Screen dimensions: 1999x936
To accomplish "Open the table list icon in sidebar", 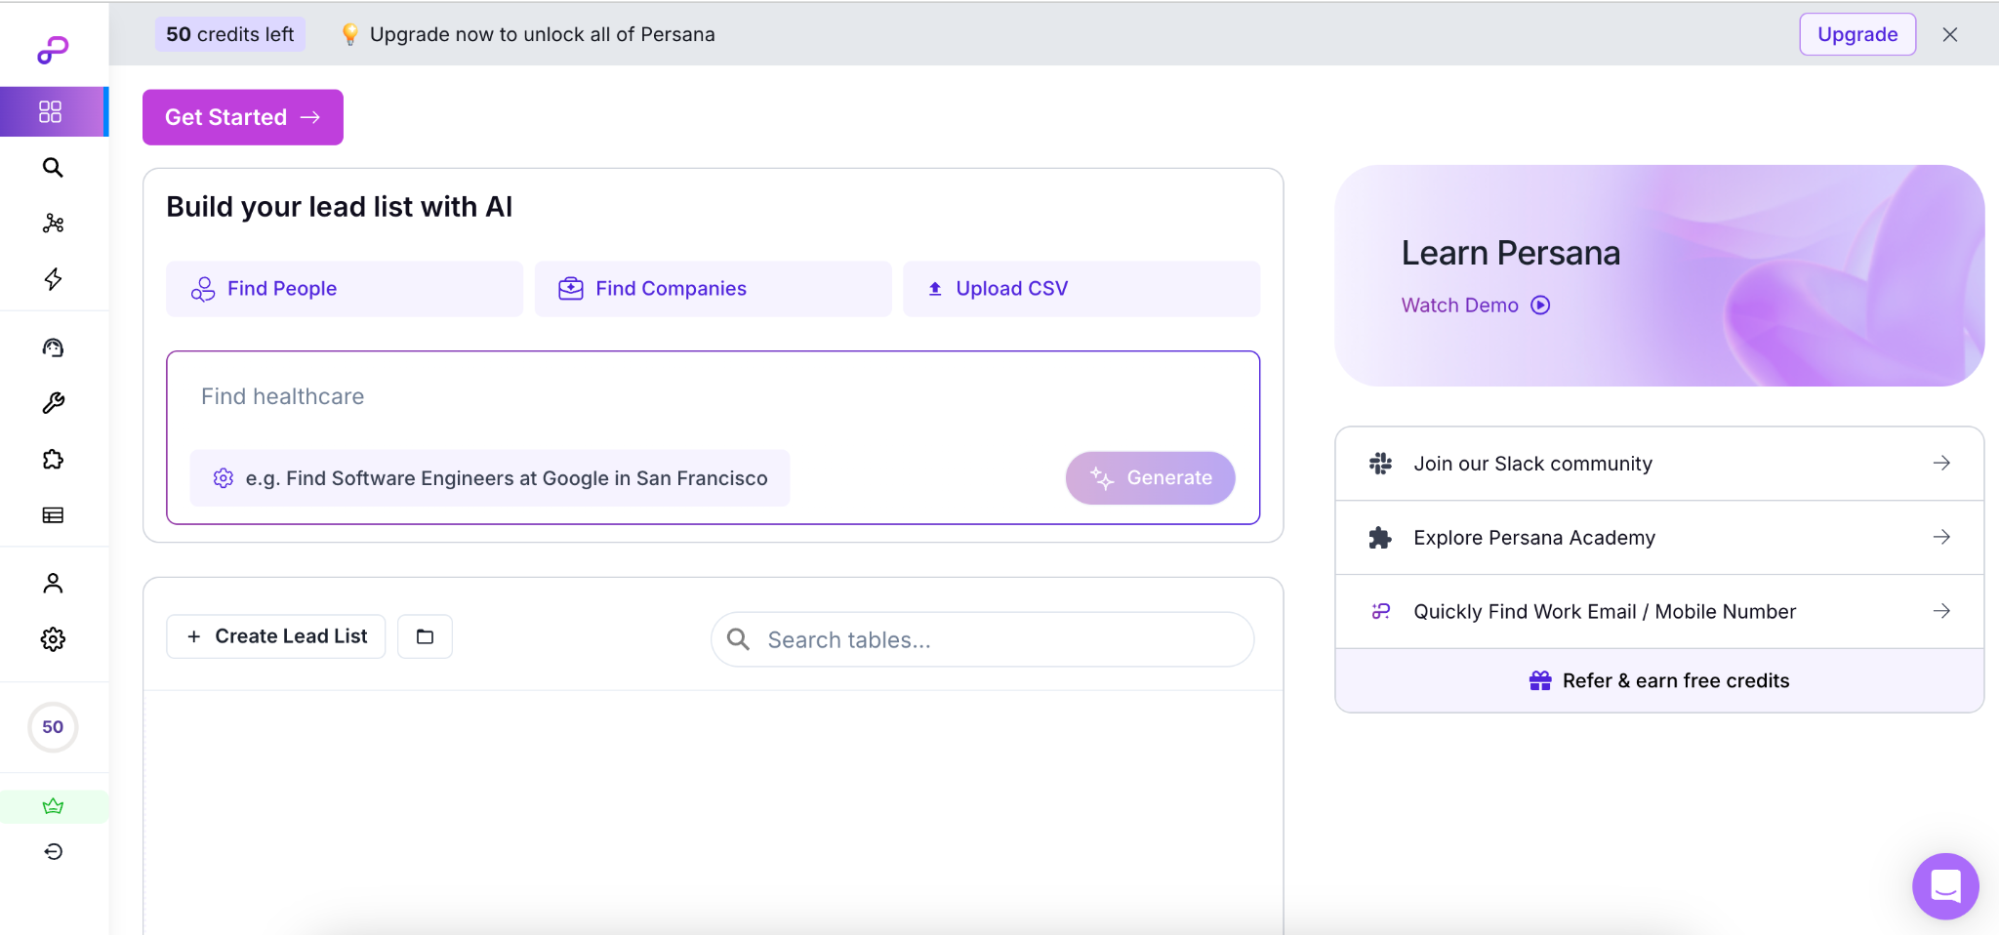I will pyautogui.click(x=53, y=515).
